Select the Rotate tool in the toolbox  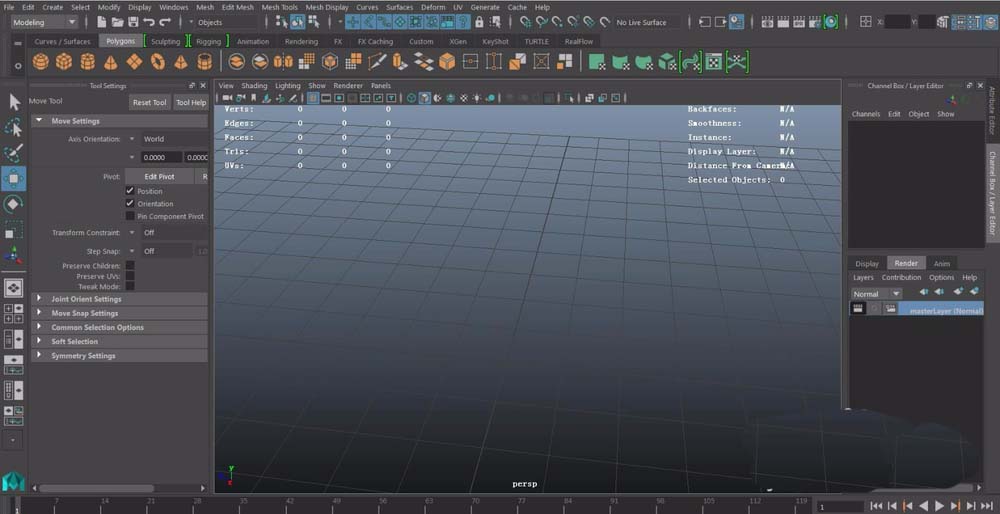(x=14, y=204)
